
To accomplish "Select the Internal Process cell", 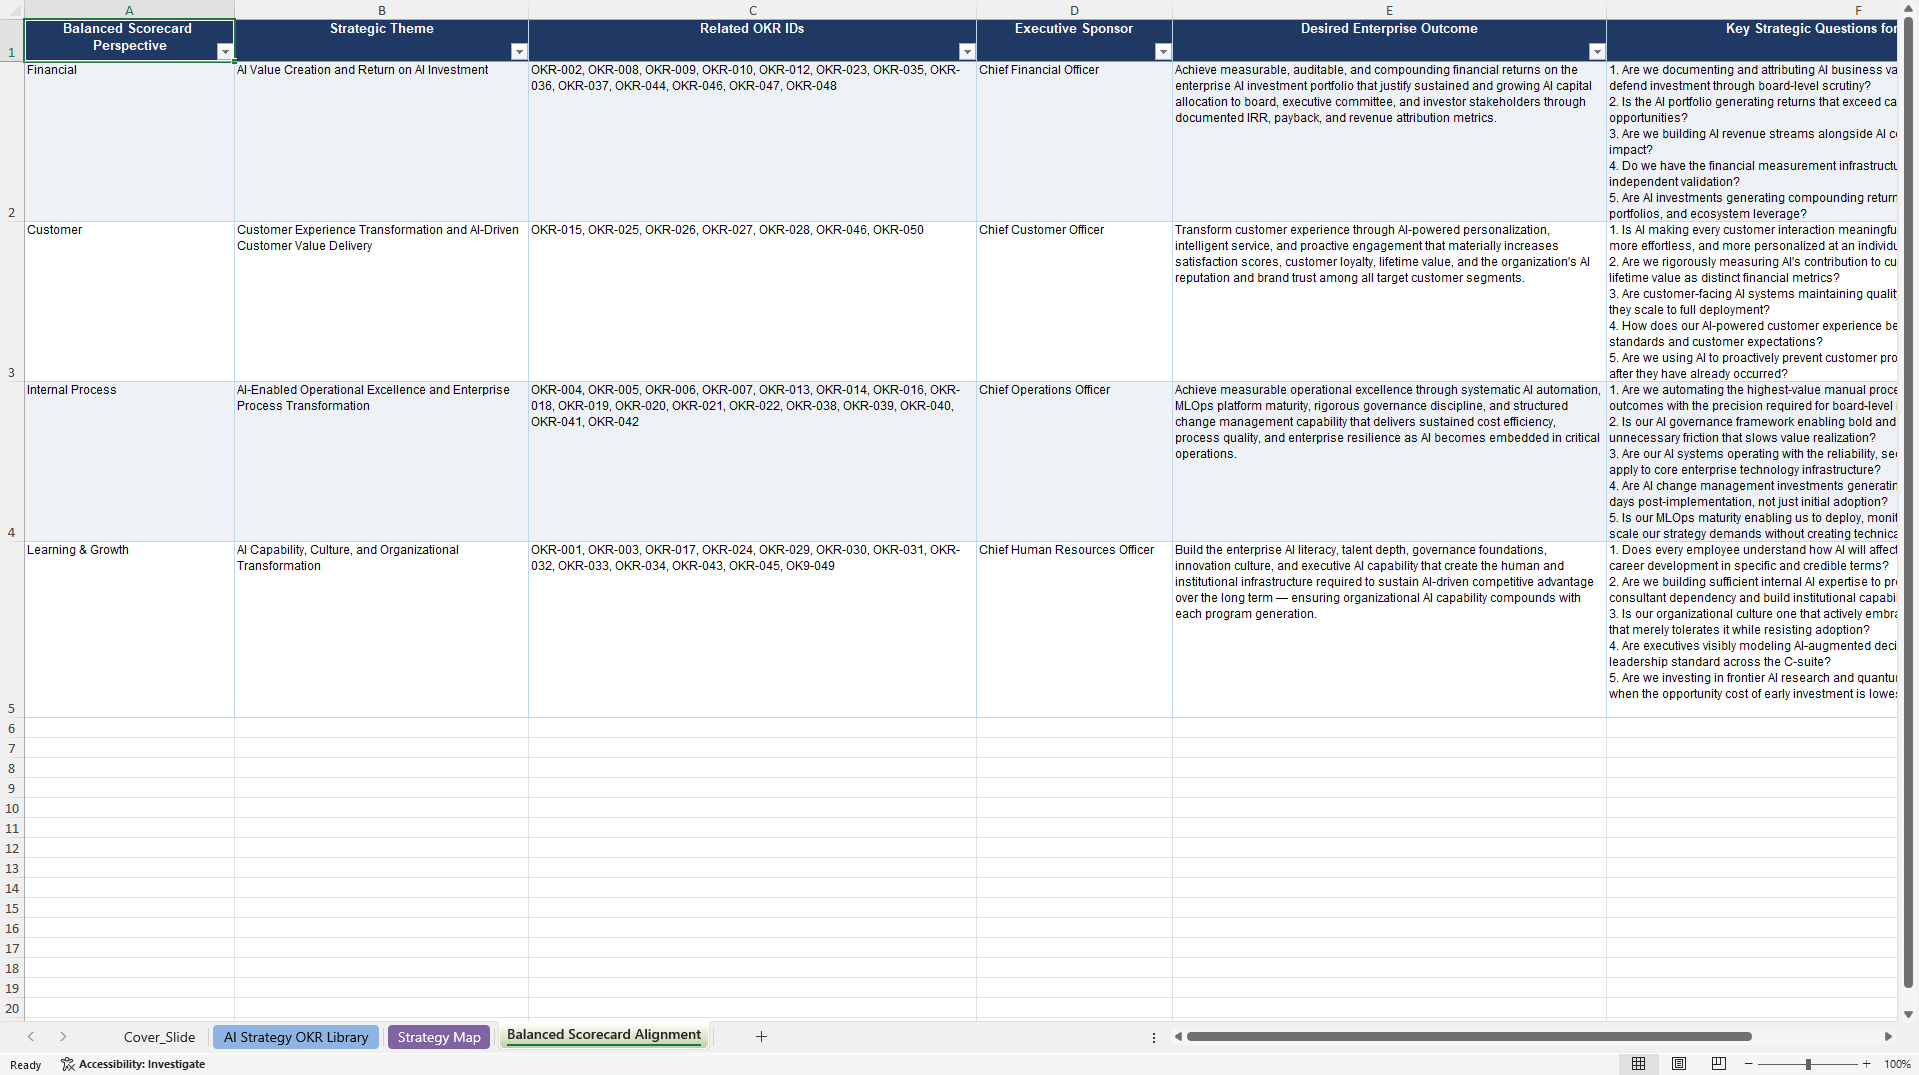I will [x=129, y=461].
